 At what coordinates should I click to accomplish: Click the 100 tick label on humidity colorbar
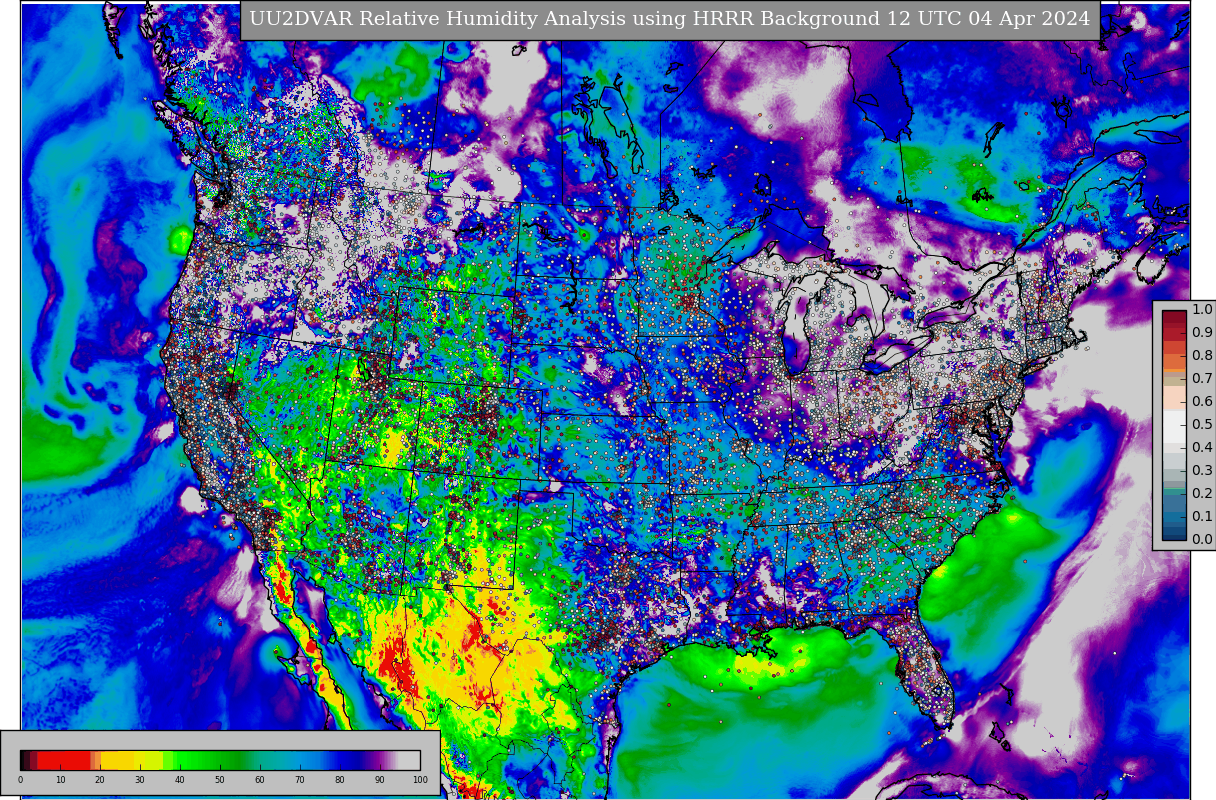420,781
